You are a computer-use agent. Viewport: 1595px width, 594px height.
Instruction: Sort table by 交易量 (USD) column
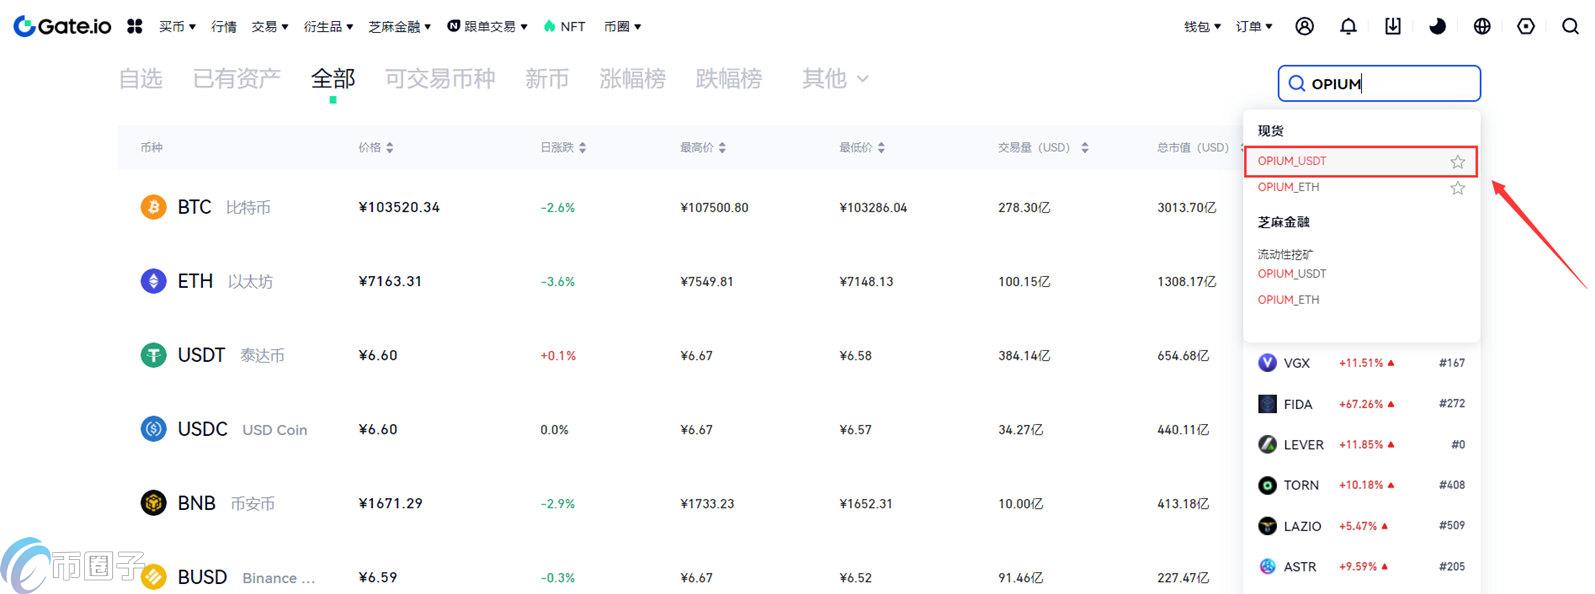click(x=1043, y=147)
